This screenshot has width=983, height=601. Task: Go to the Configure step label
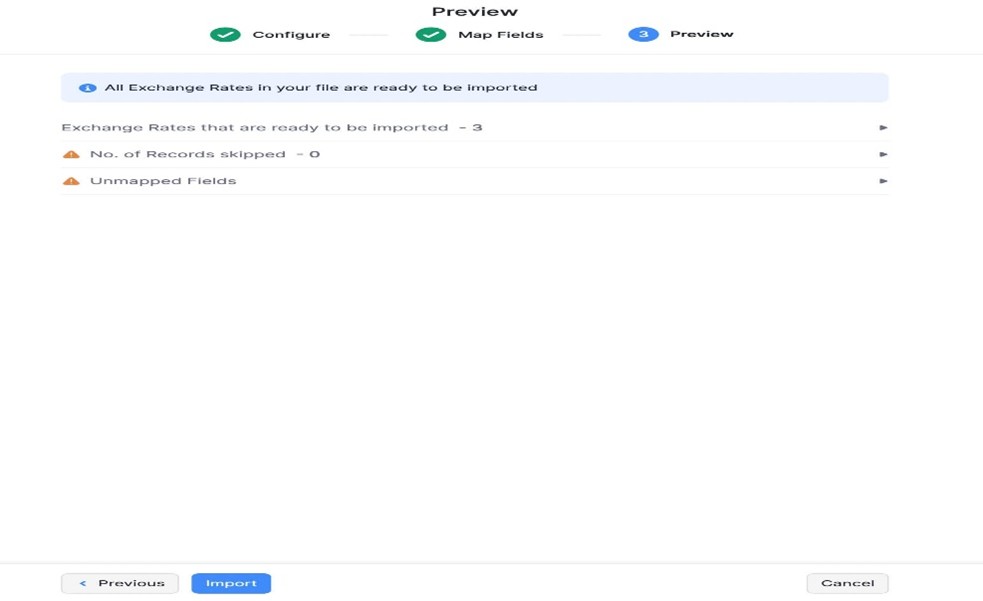click(x=291, y=35)
